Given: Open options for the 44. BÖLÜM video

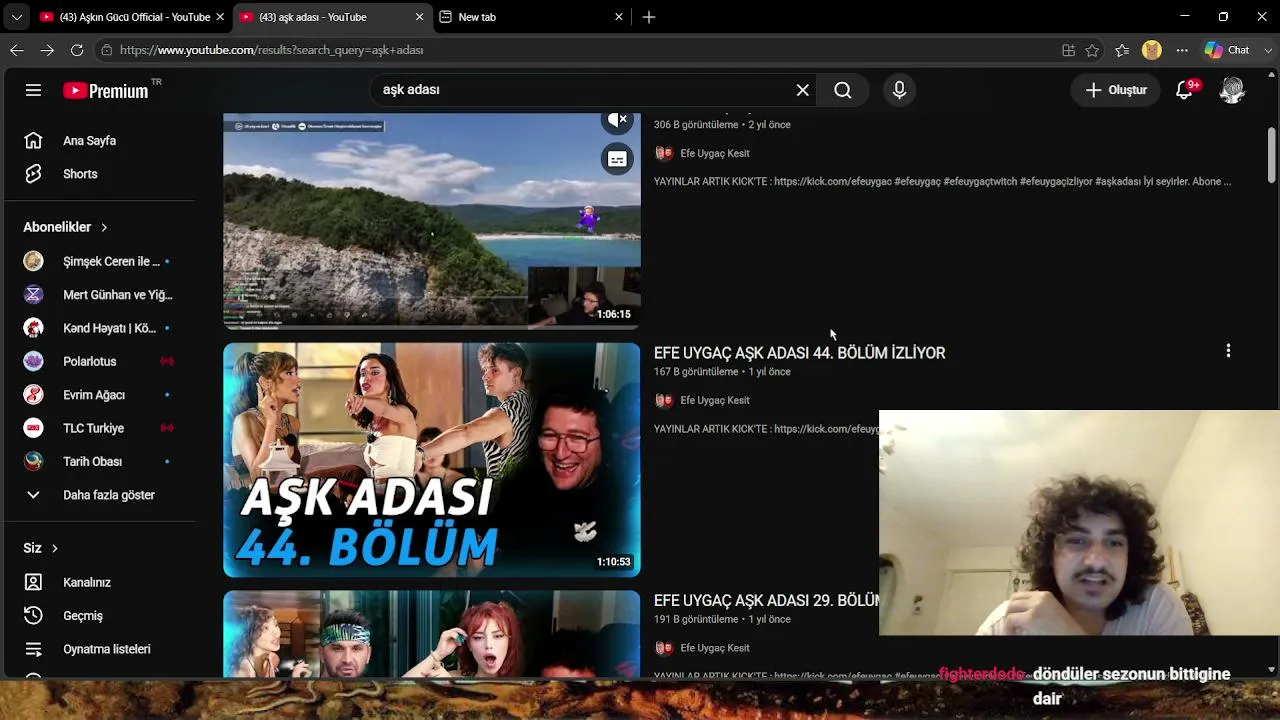Looking at the screenshot, I should click(1228, 351).
